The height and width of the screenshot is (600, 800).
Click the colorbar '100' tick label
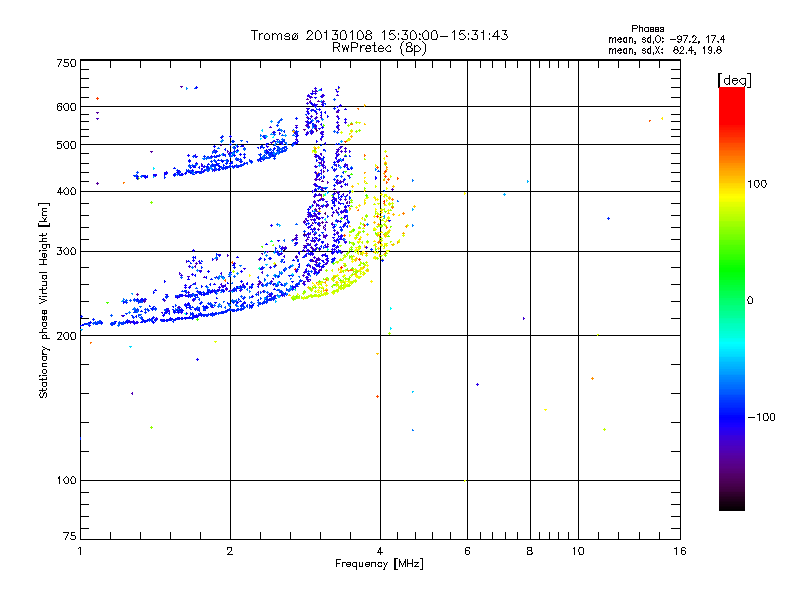(x=757, y=184)
